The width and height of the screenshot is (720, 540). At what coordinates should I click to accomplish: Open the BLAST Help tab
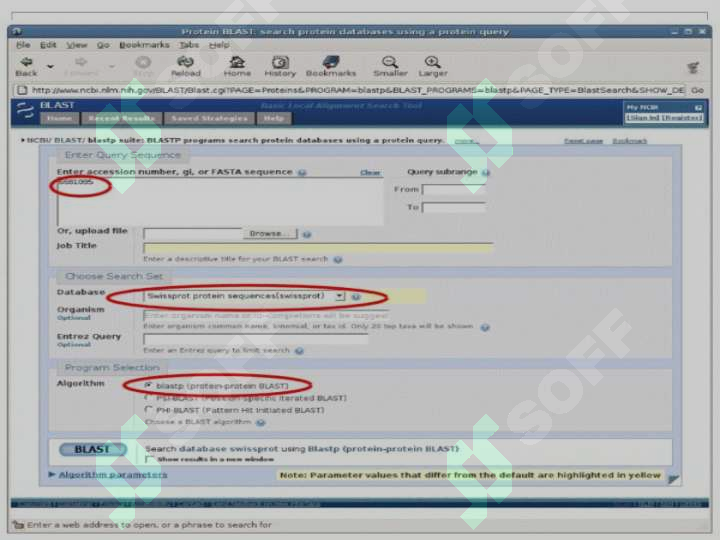274,118
